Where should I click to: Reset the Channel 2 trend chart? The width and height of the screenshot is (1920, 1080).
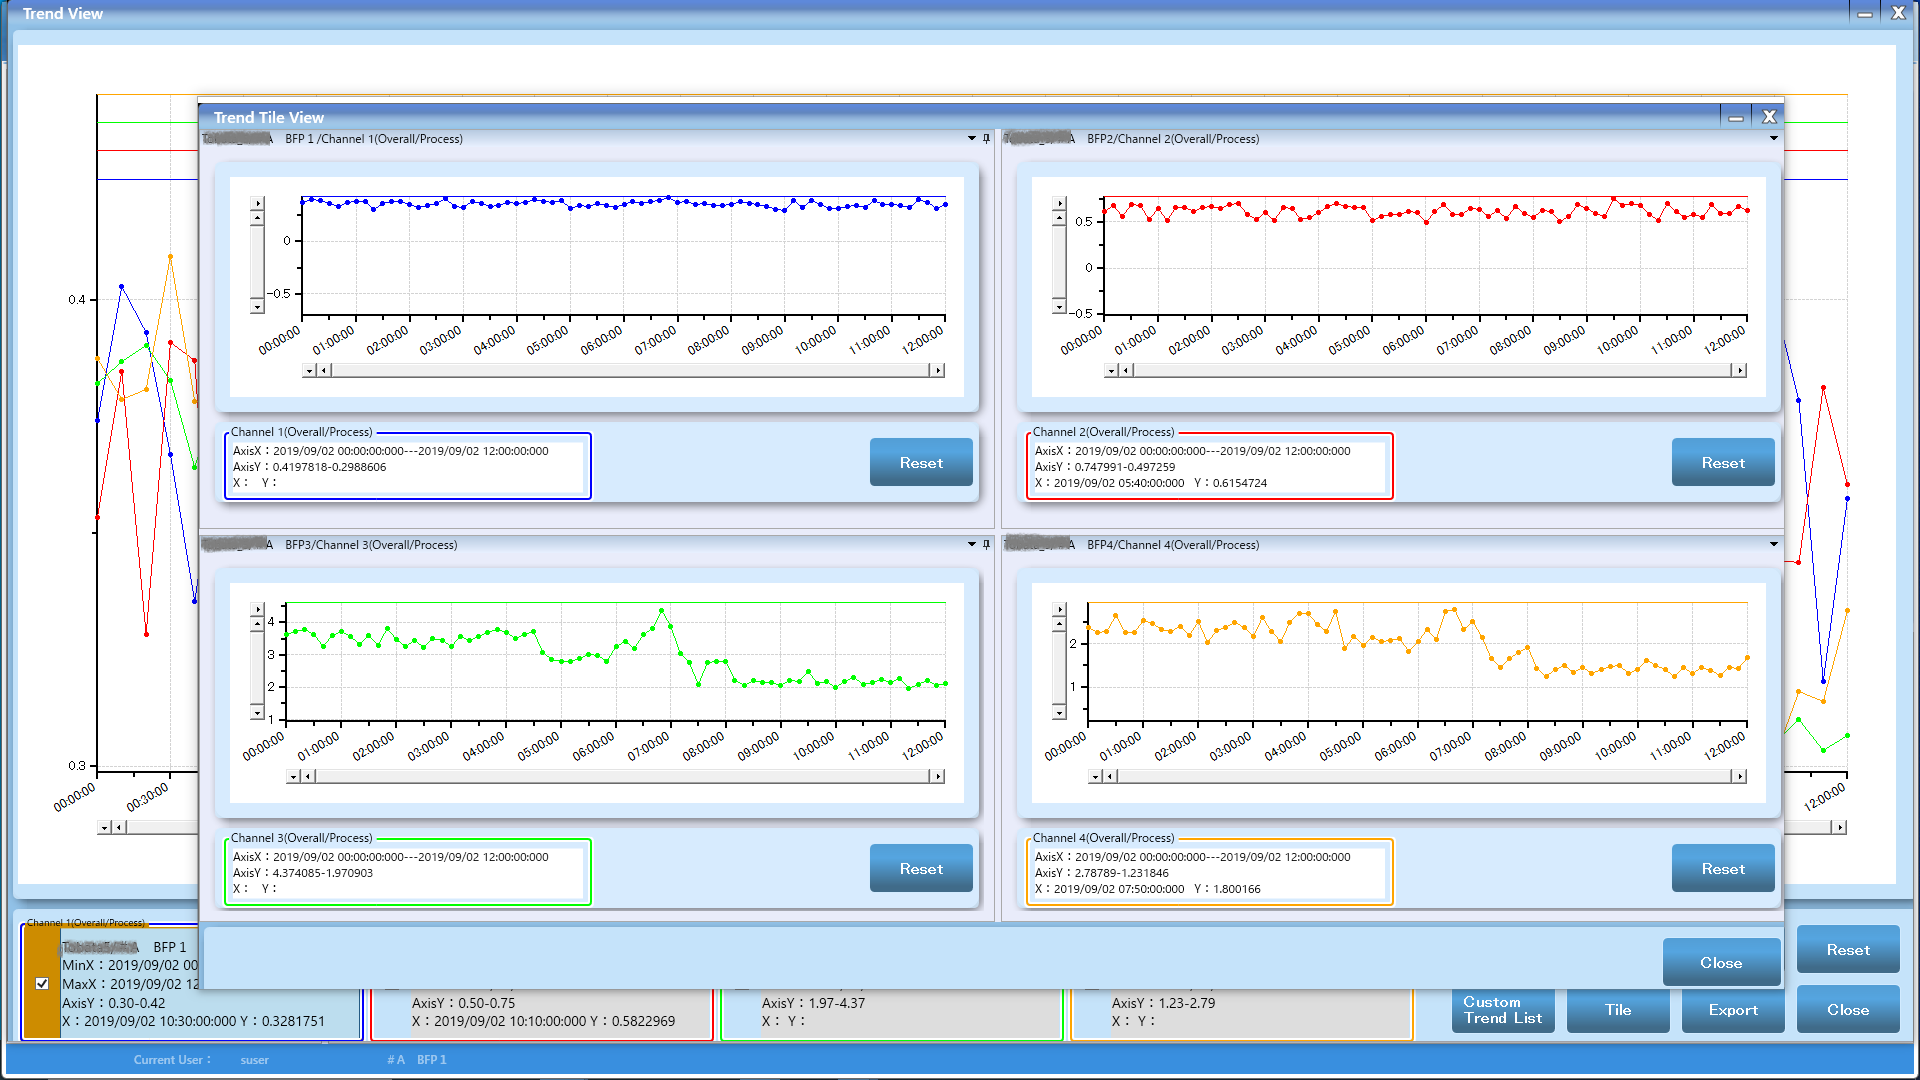tap(1722, 463)
